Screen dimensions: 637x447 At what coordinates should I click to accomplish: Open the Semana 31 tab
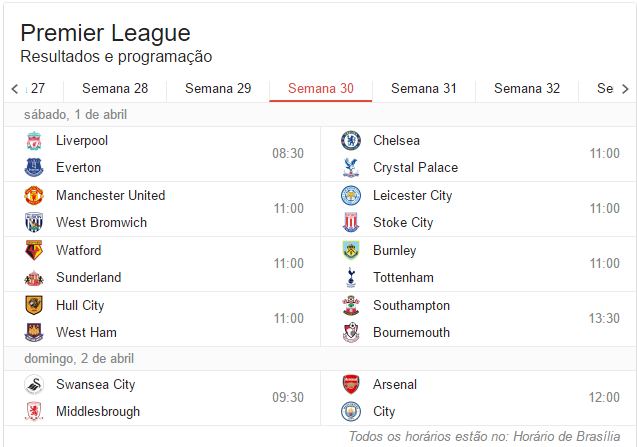coord(424,88)
